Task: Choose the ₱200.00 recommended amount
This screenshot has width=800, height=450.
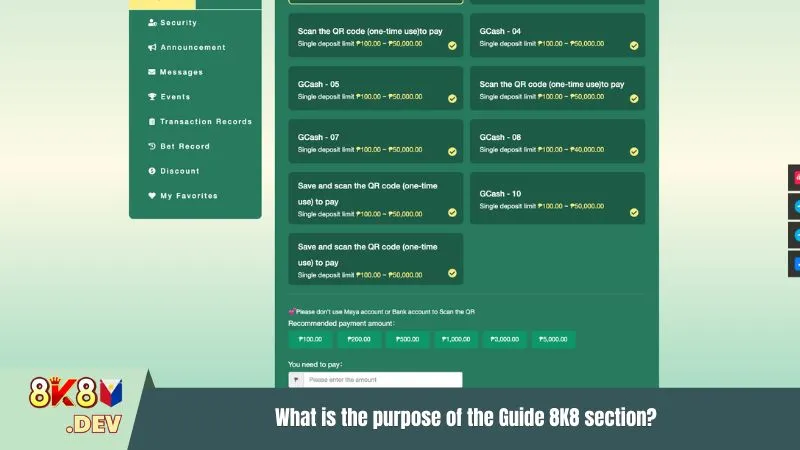Action: (359, 339)
